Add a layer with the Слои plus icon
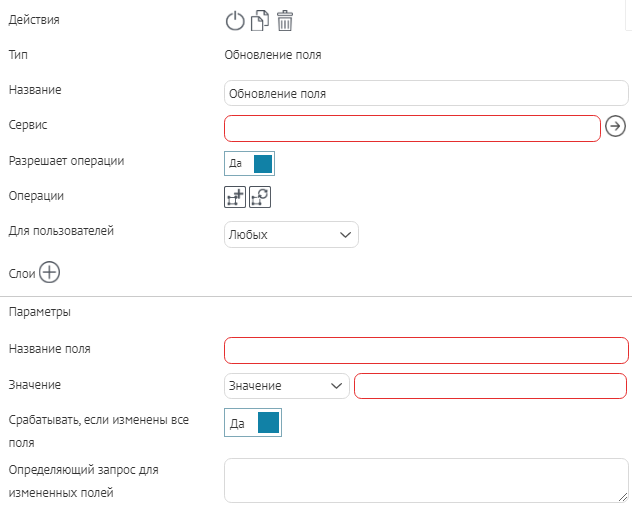632x520 pixels. click(50, 272)
